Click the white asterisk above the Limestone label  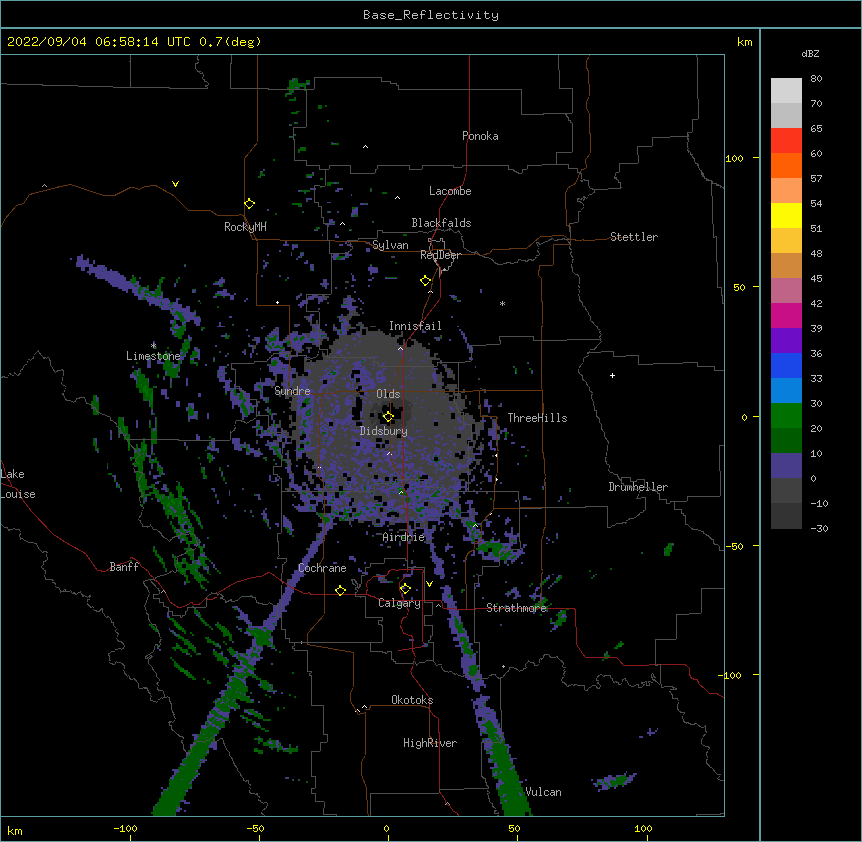coord(153,345)
